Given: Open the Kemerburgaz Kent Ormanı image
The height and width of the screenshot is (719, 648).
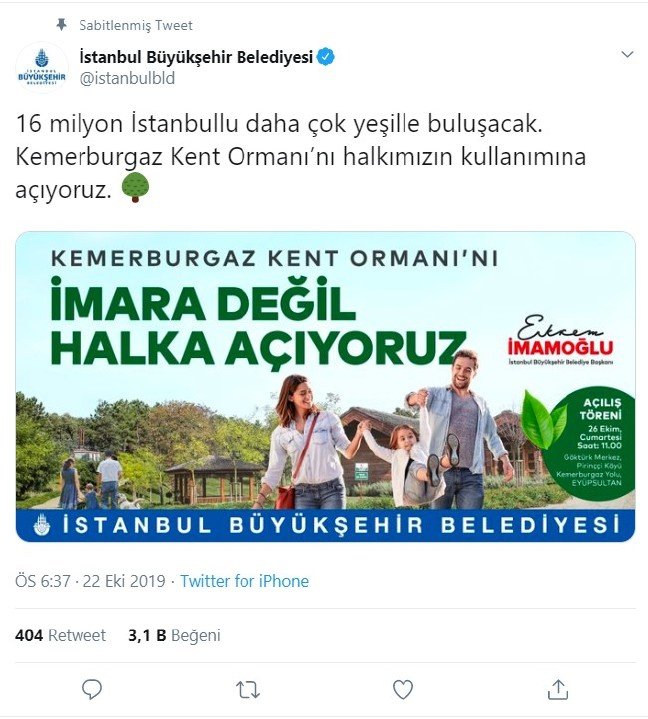Looking at the screenshot, I should (x=325, y=387).
